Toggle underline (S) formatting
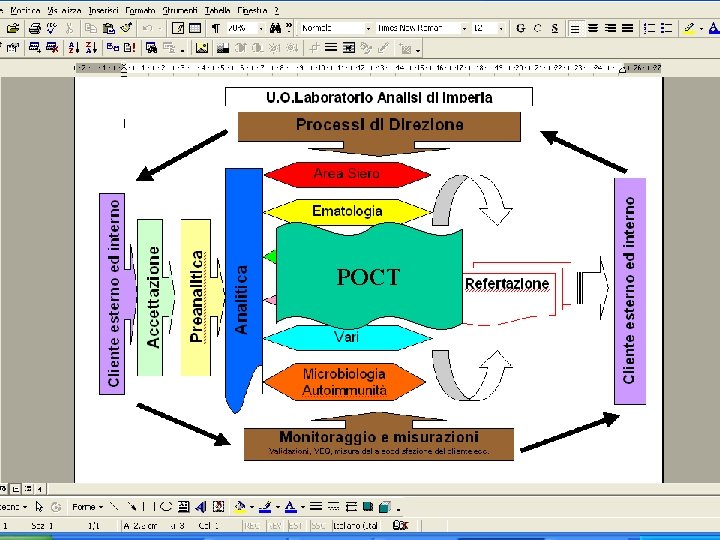This screenshot has height=540, width=720. (x=555, y=28)
